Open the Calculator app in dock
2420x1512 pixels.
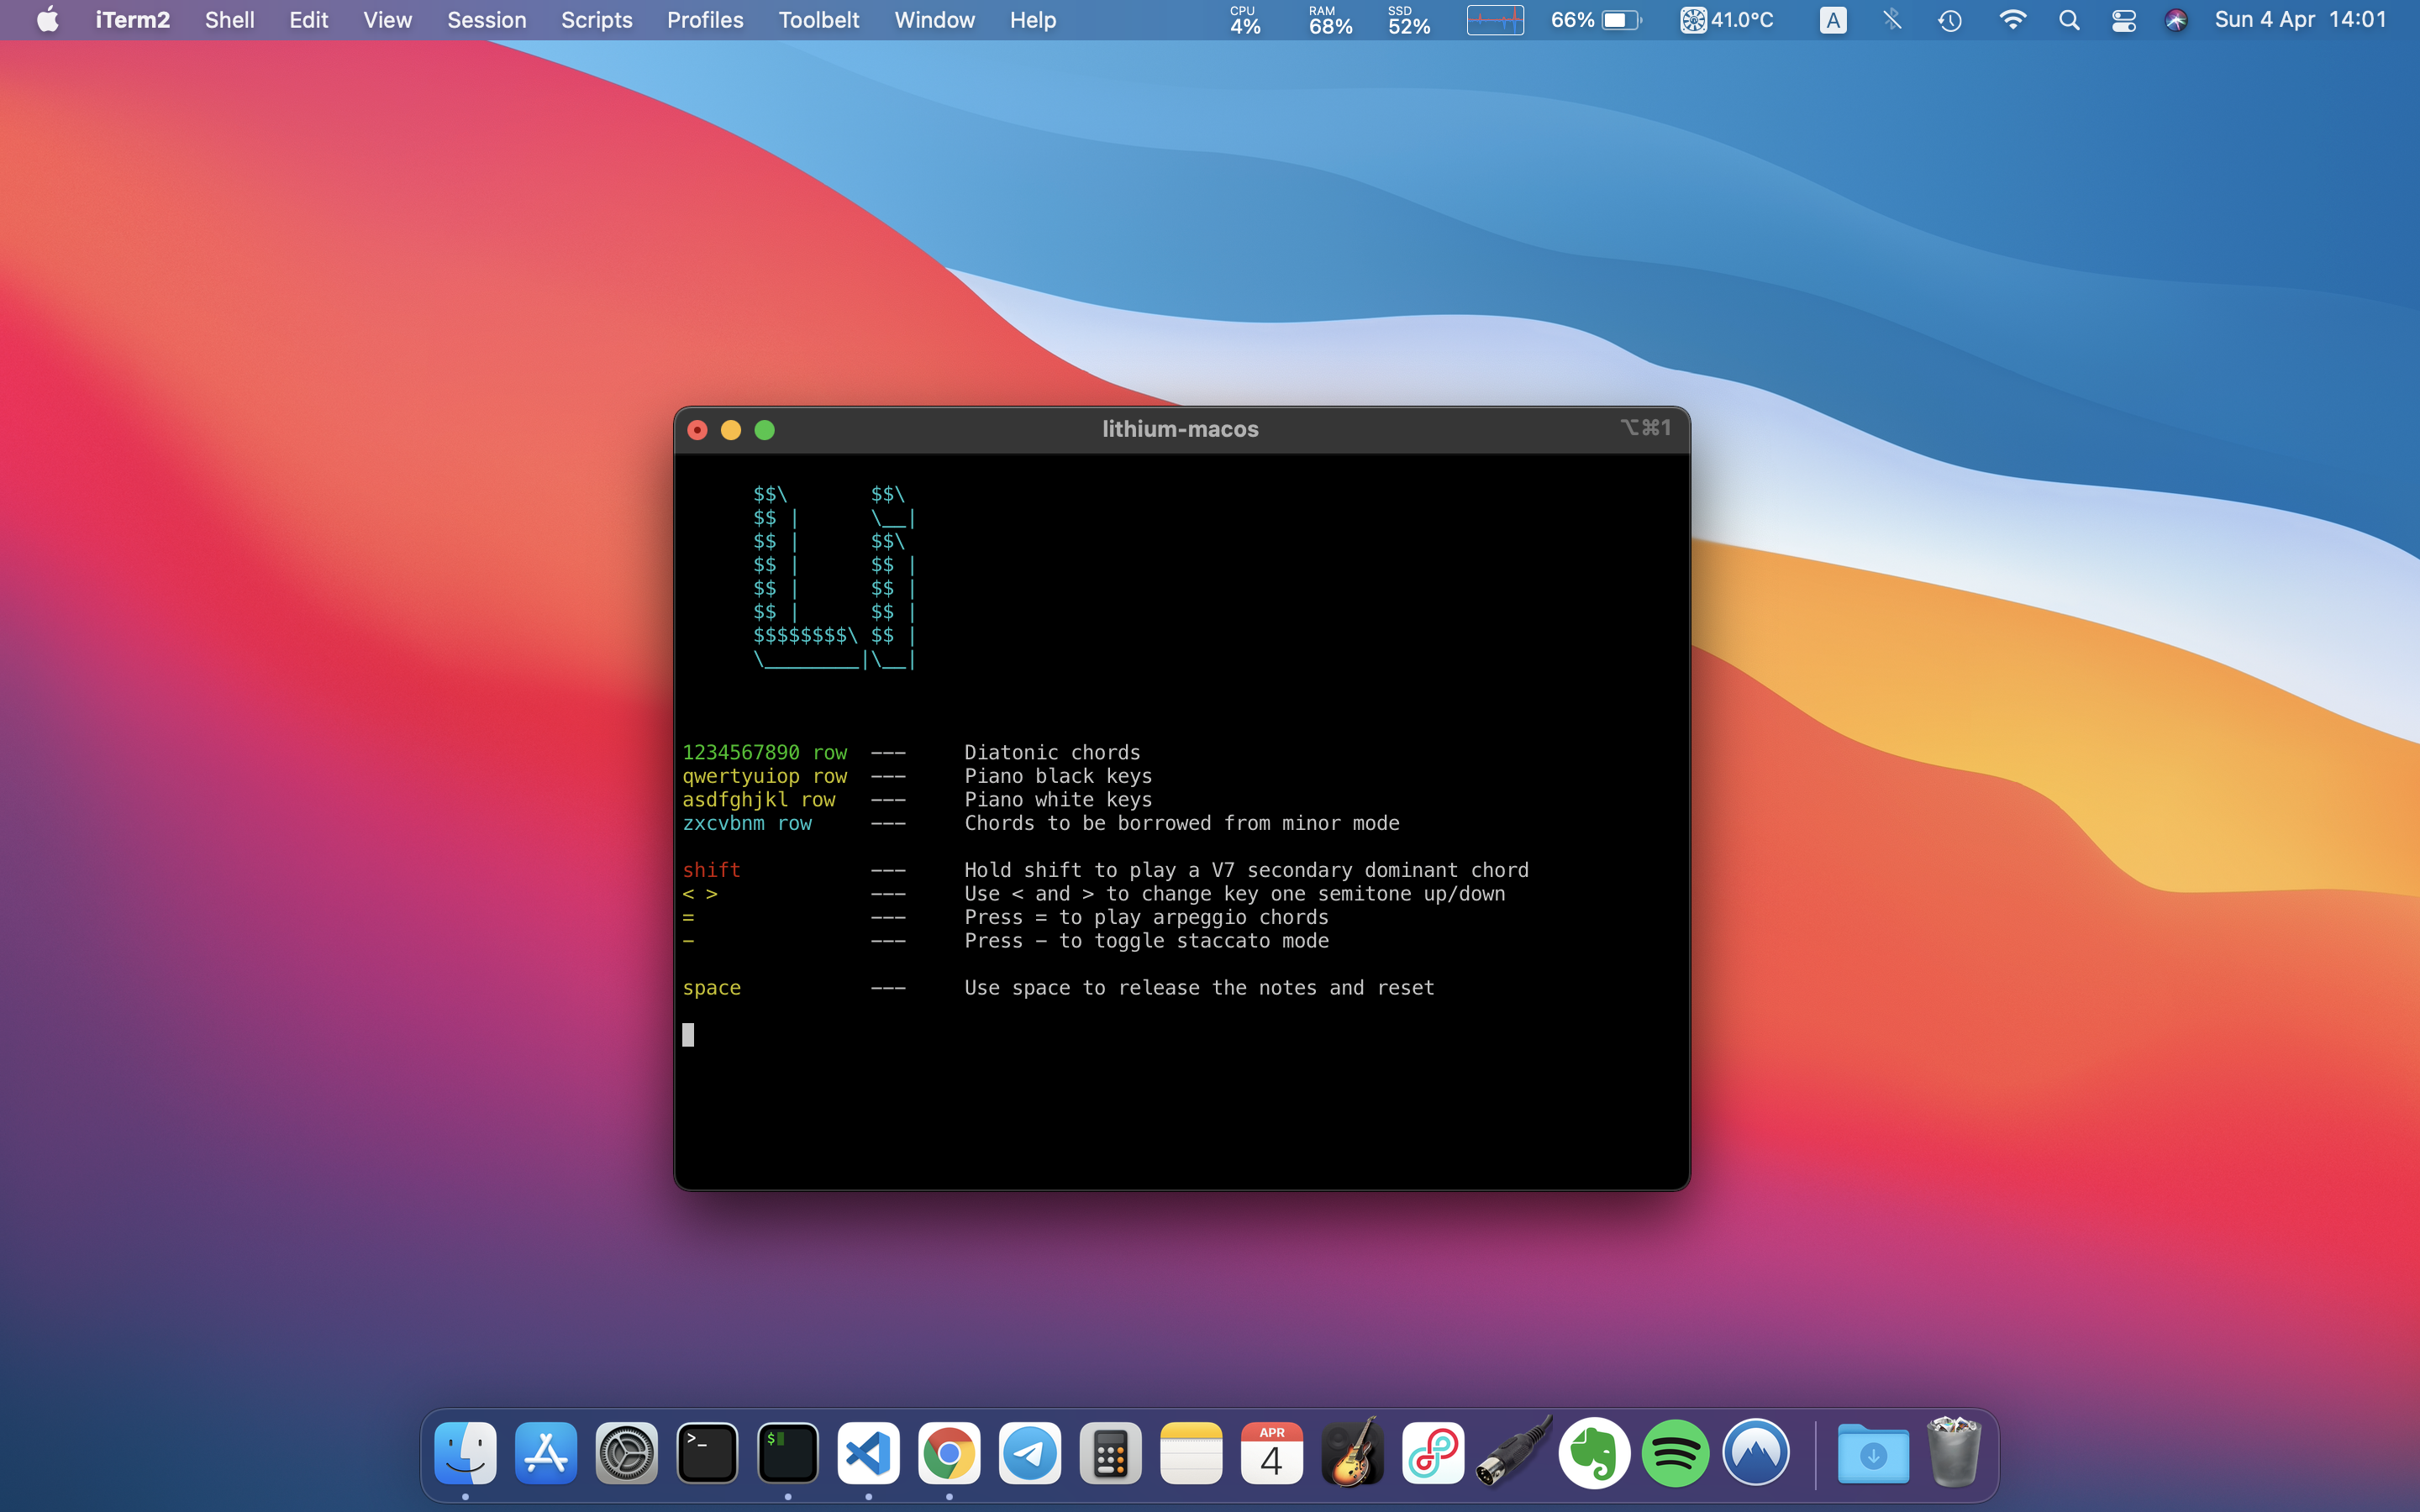point(1110,1453)
